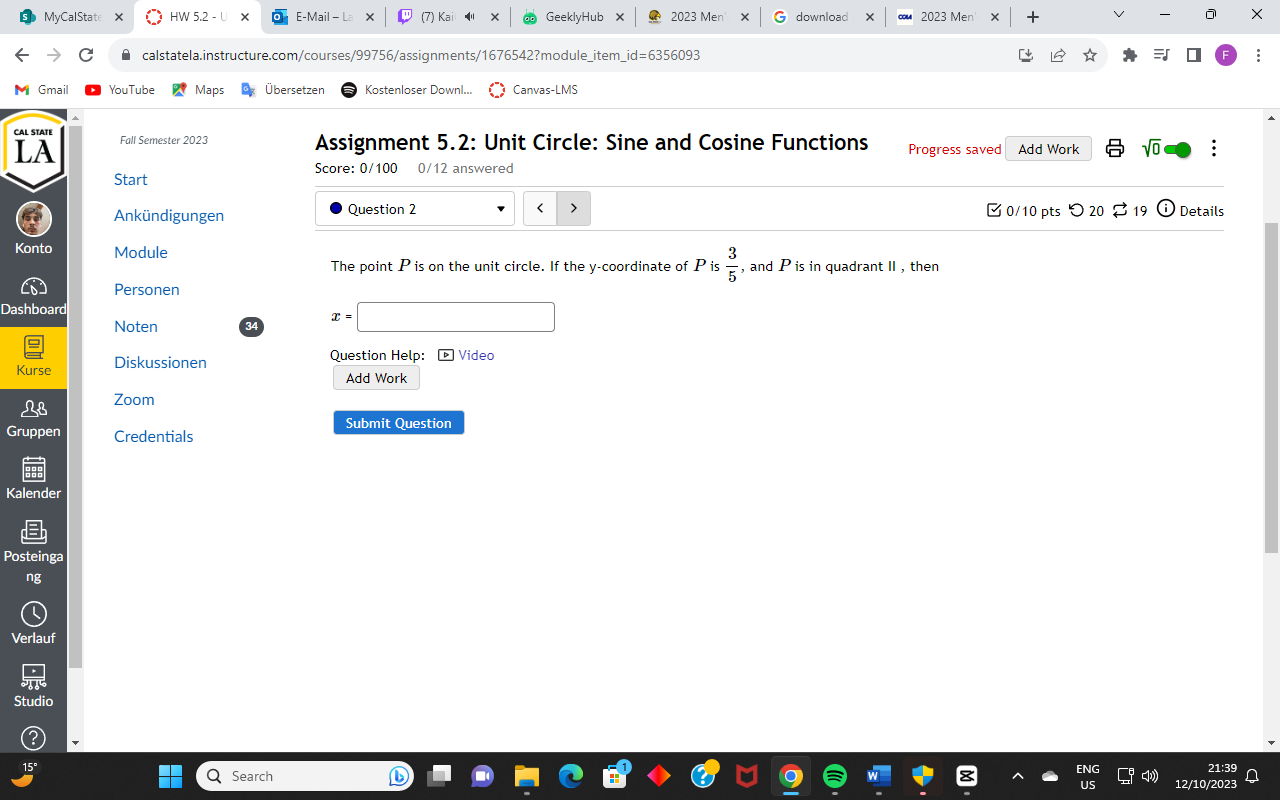This screenshot has height=800, width=1280.
Task: Click the x answer input field
Action: [455, 316]
